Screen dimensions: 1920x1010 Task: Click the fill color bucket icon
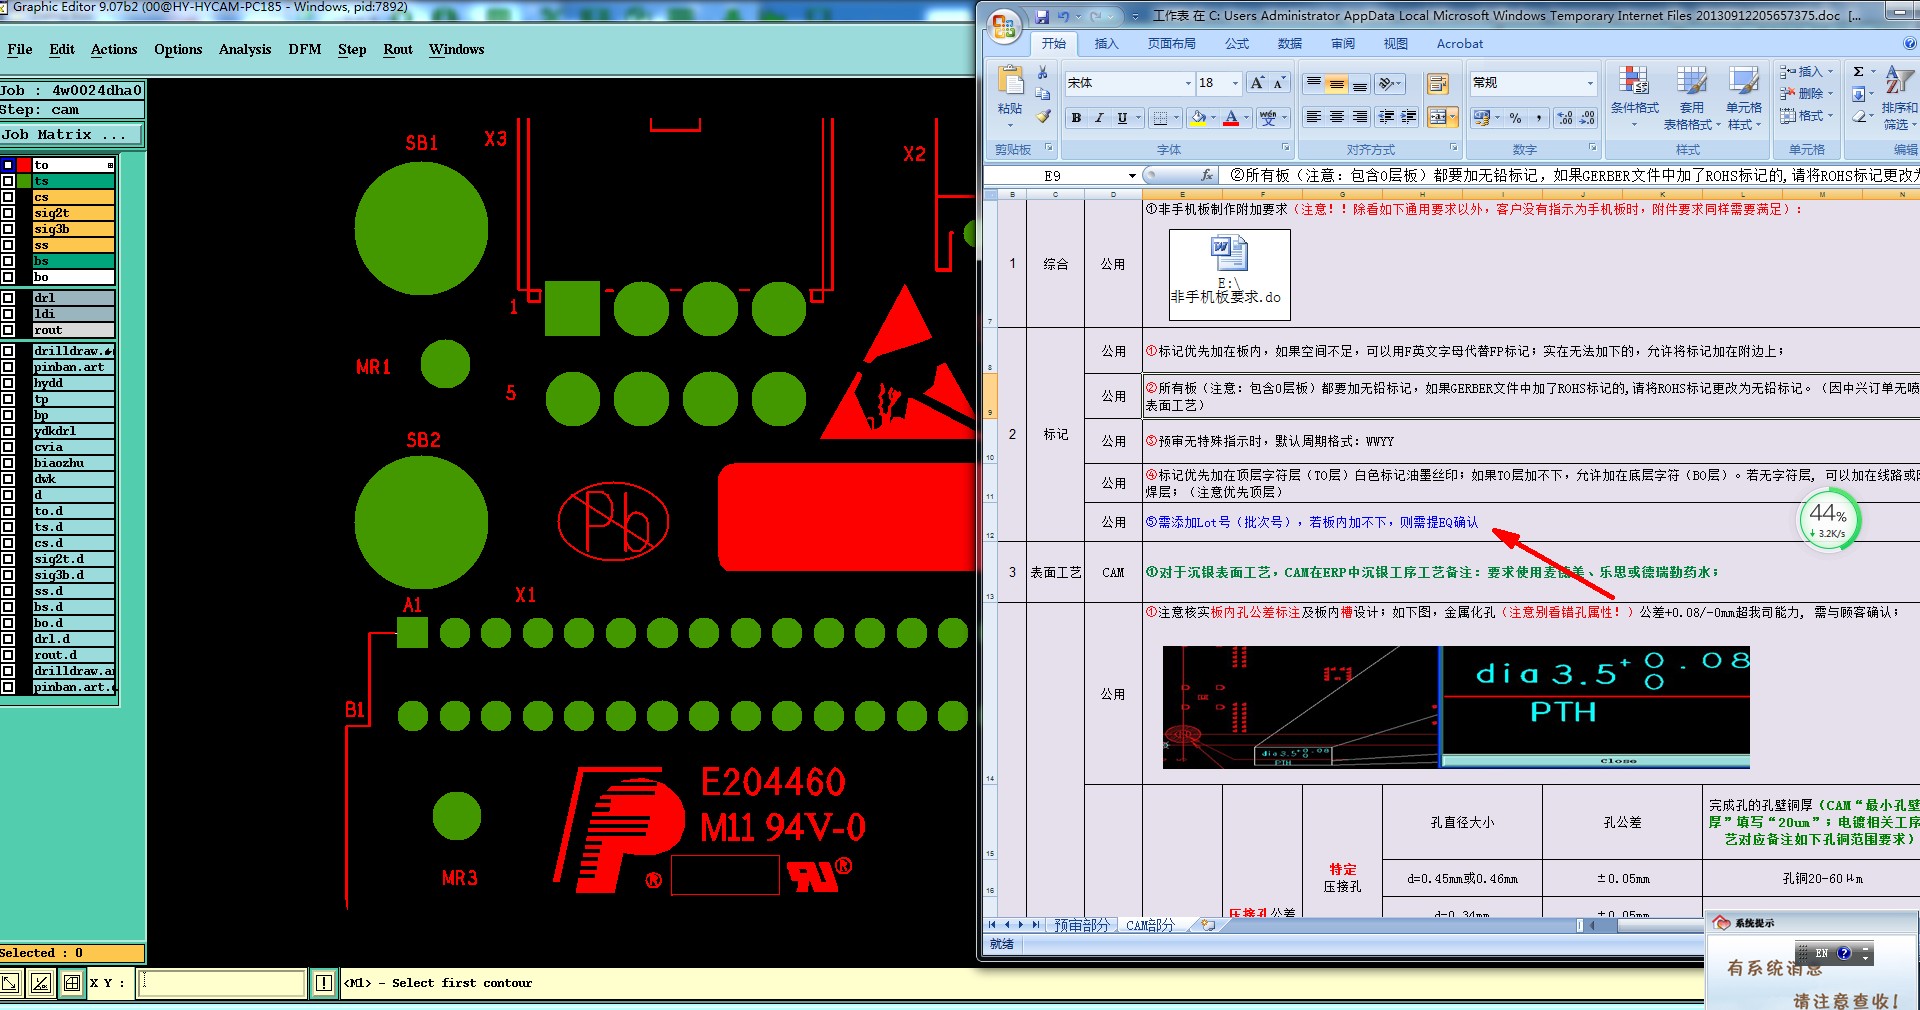pyautogui.click(x=1198, y=118)
